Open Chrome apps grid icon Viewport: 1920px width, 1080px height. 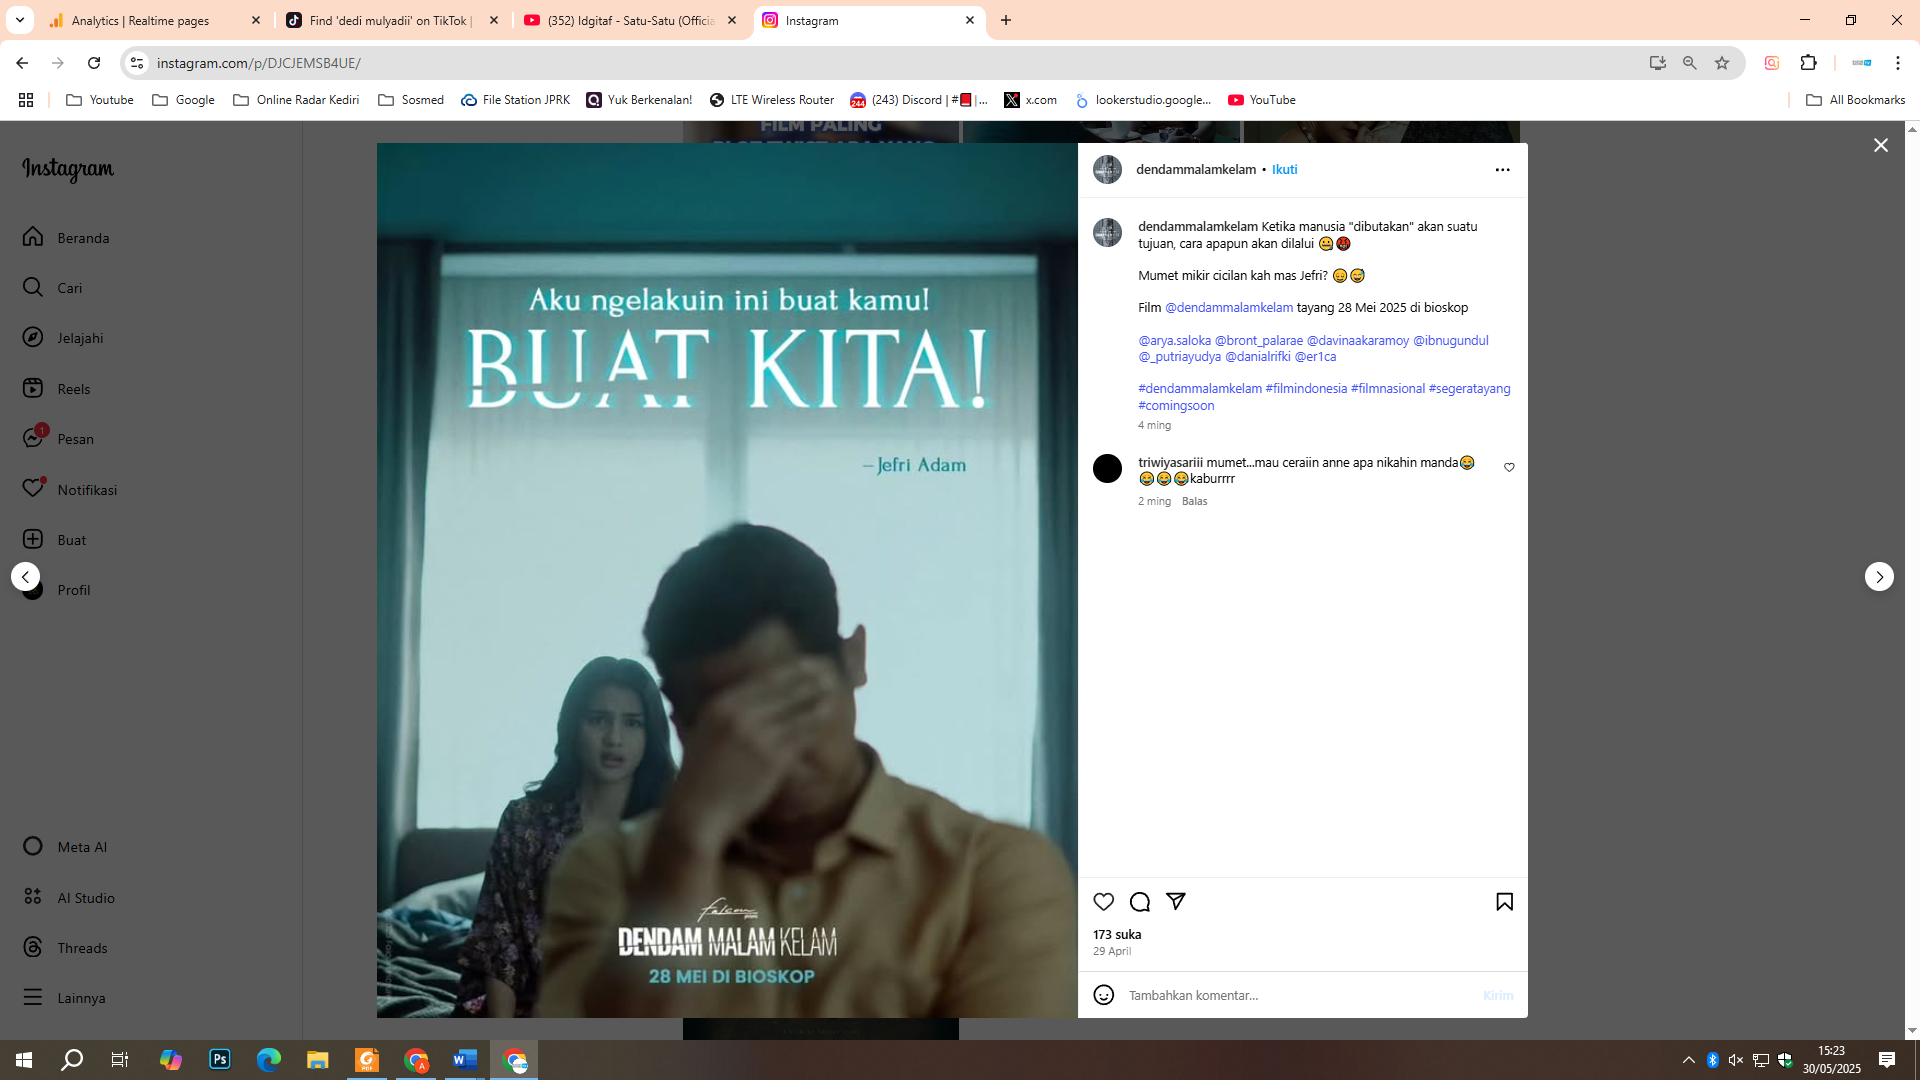[x=26, y=100]
